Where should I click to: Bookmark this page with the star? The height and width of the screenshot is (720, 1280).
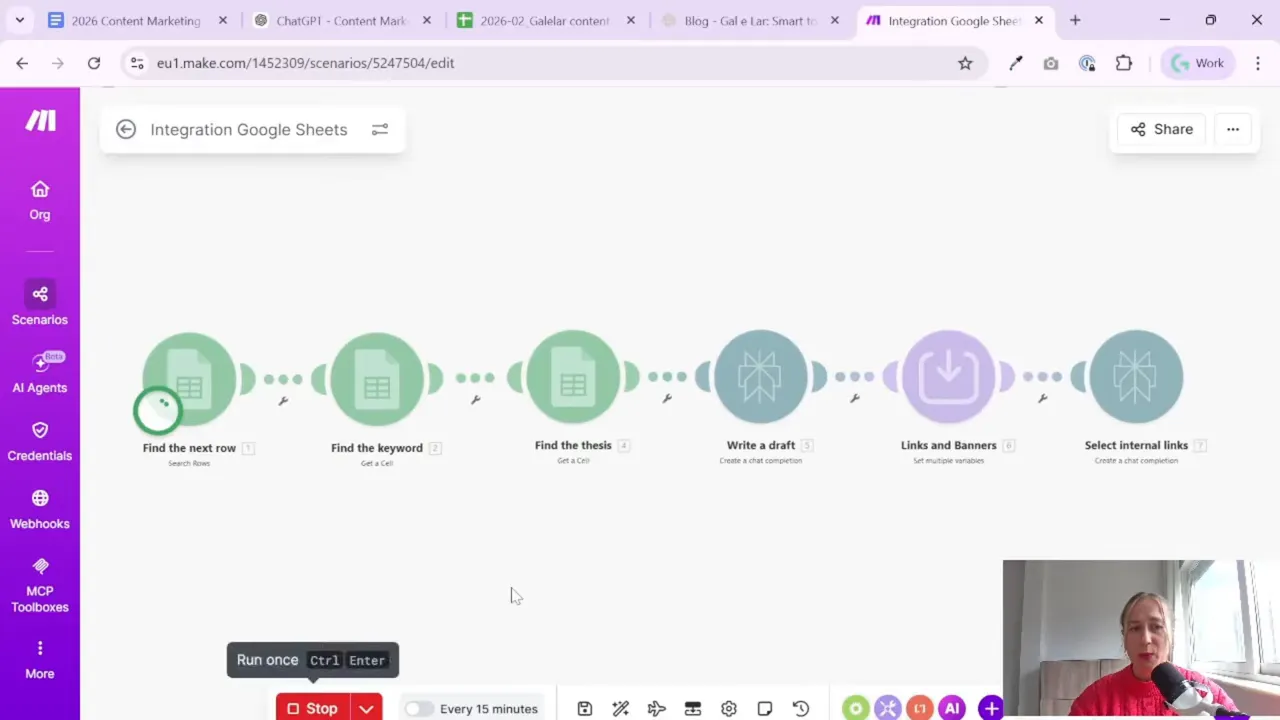(965, 63)
